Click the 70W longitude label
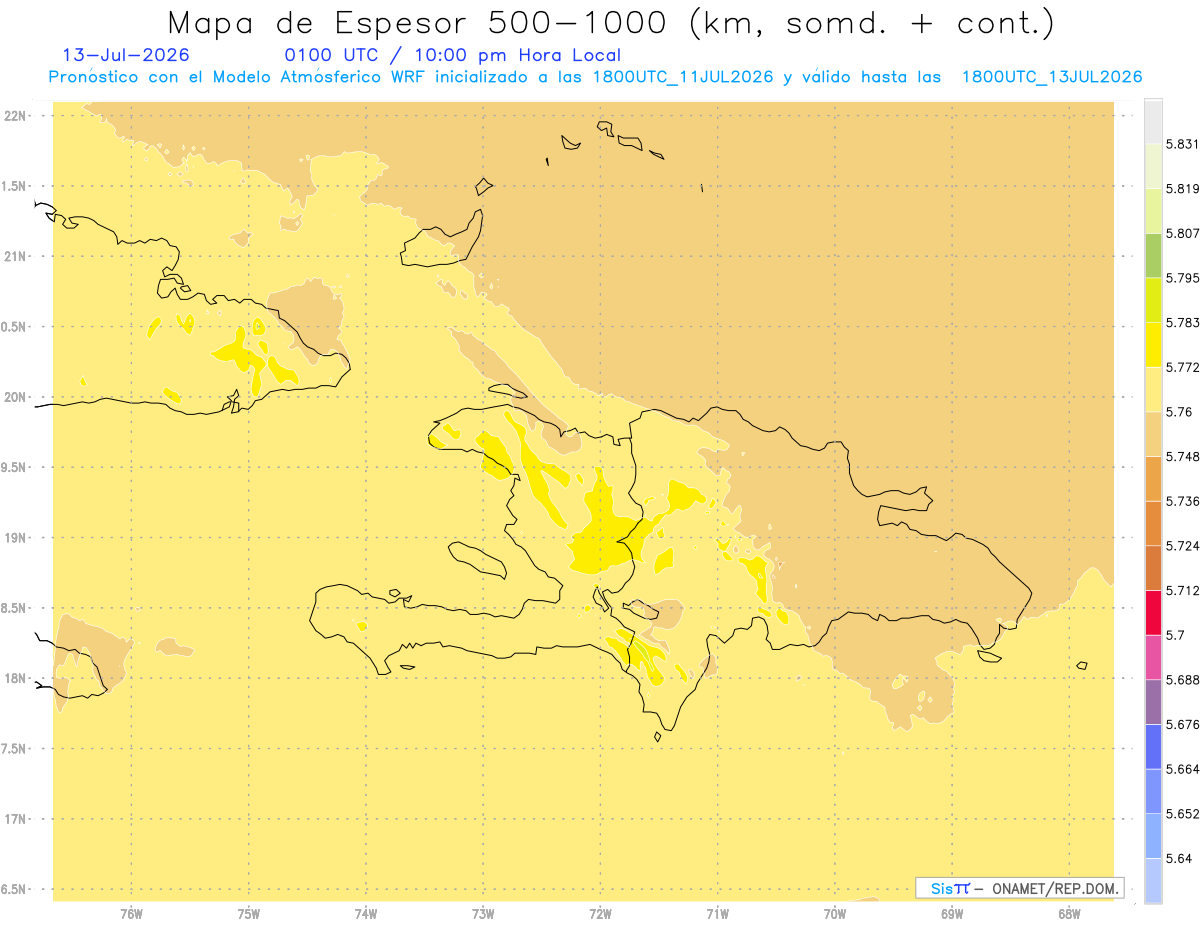The width and height of the screenshot is (1200, 927). coord(835,913)
